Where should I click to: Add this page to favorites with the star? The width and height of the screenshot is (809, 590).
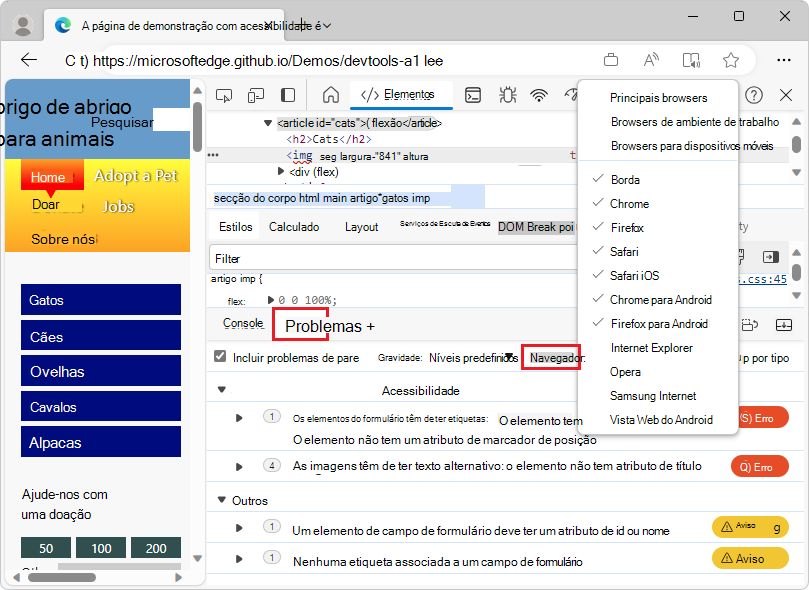tap(731, 60)
